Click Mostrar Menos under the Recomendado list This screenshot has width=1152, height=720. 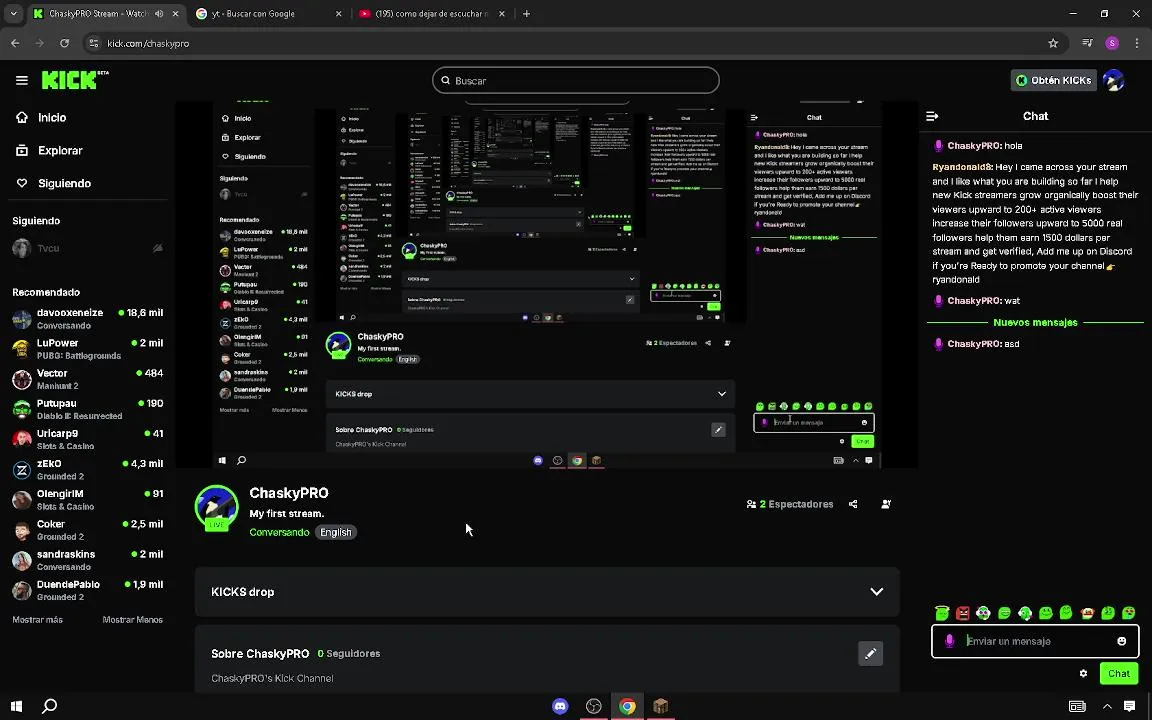pyautogui.click(x=132, y=619)
